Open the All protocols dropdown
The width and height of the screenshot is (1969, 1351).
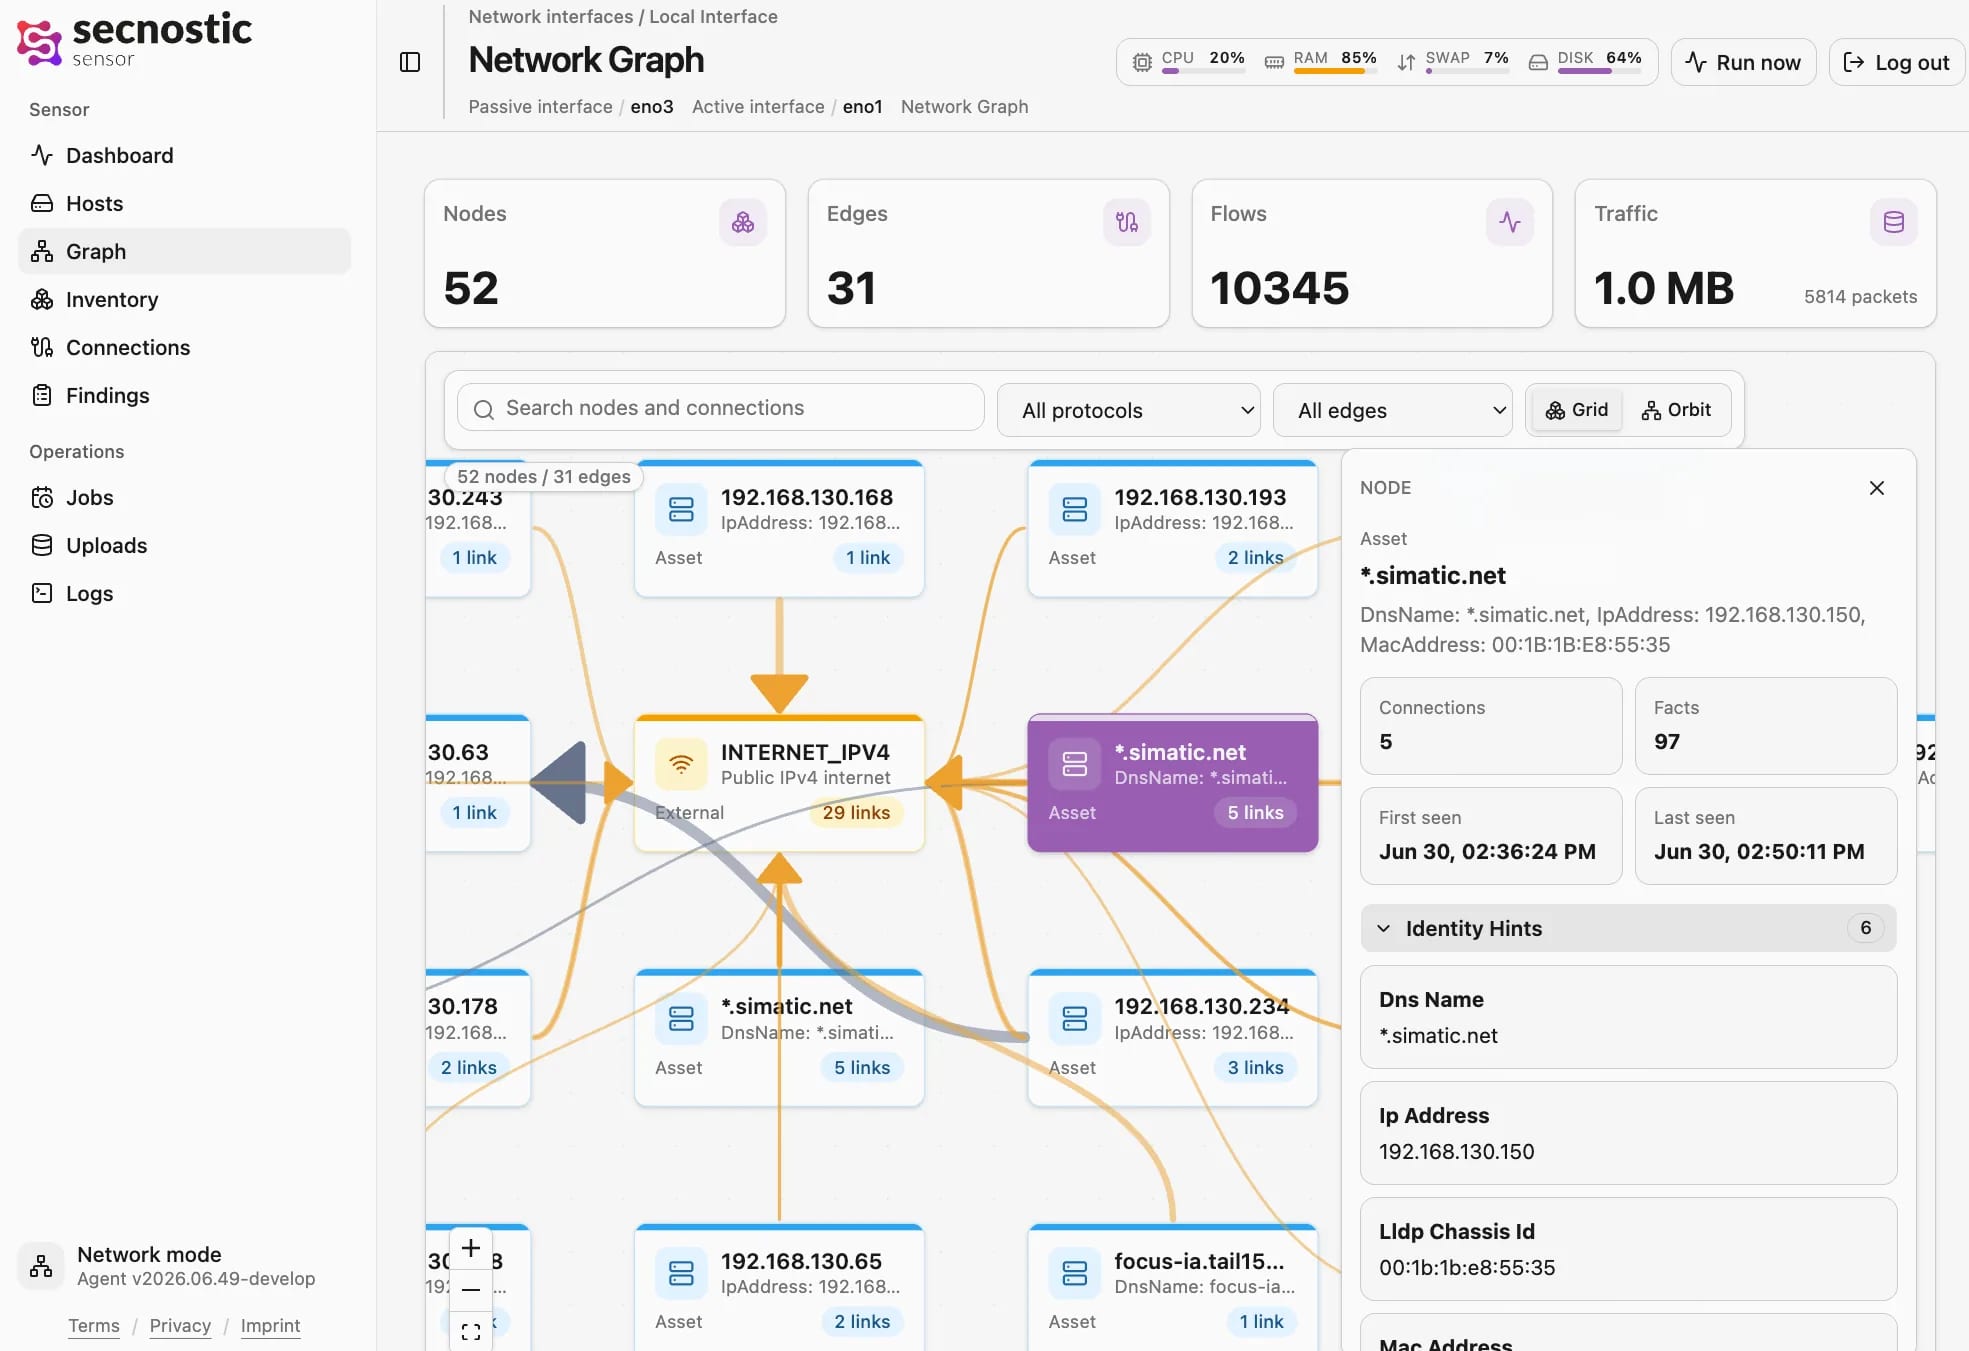tap(1129, 410)
